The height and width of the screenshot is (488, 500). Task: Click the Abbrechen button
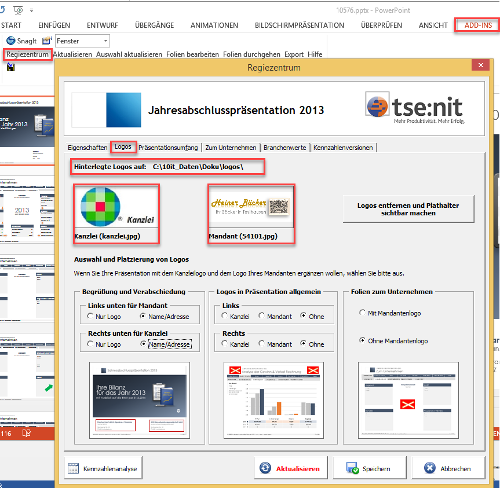pos(449,468)
